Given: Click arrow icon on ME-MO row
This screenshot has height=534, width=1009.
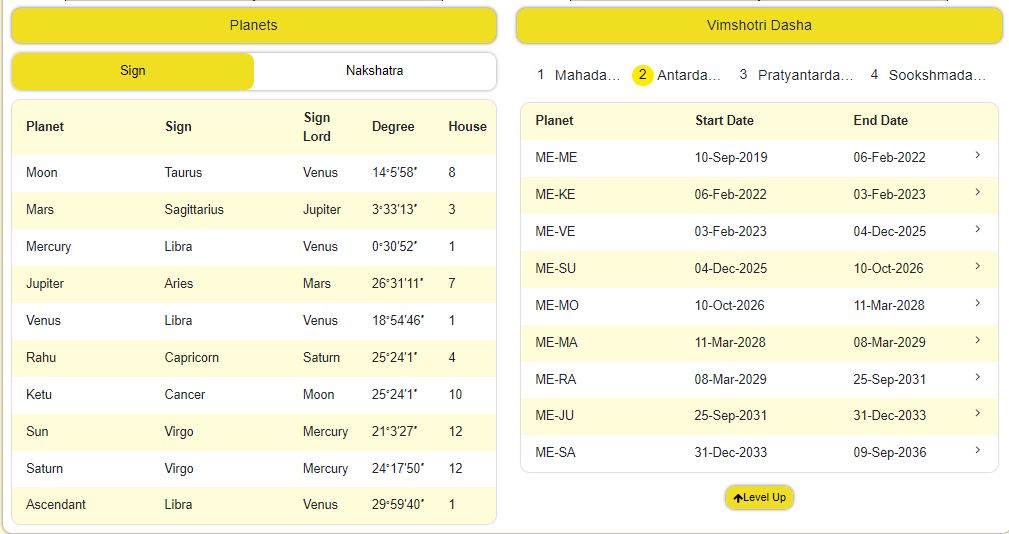Looking at the screenshot, I should (x=977, y=304).
